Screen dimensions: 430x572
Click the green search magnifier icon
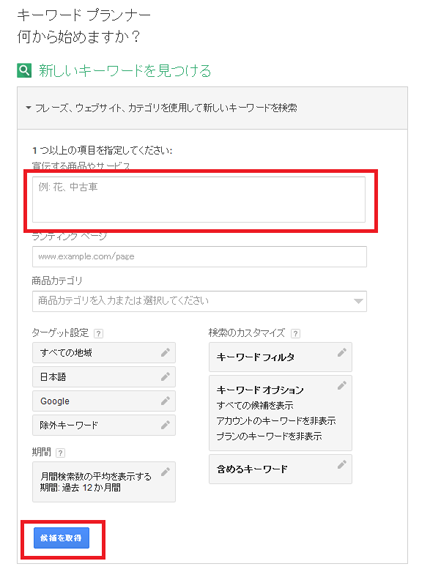tap(24, 70)
